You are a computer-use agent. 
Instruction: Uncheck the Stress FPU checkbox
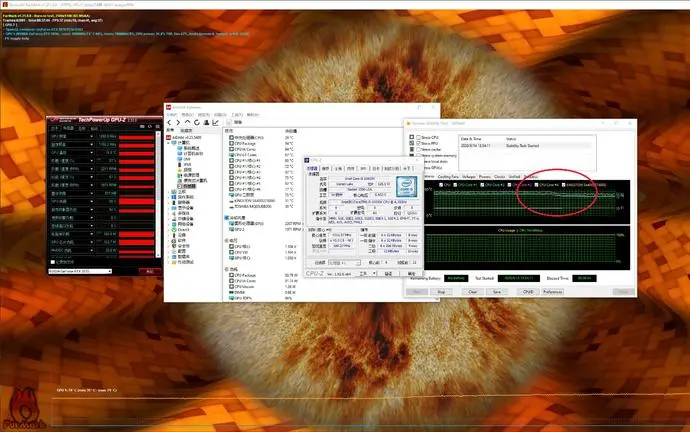click(x=418, y=143)
